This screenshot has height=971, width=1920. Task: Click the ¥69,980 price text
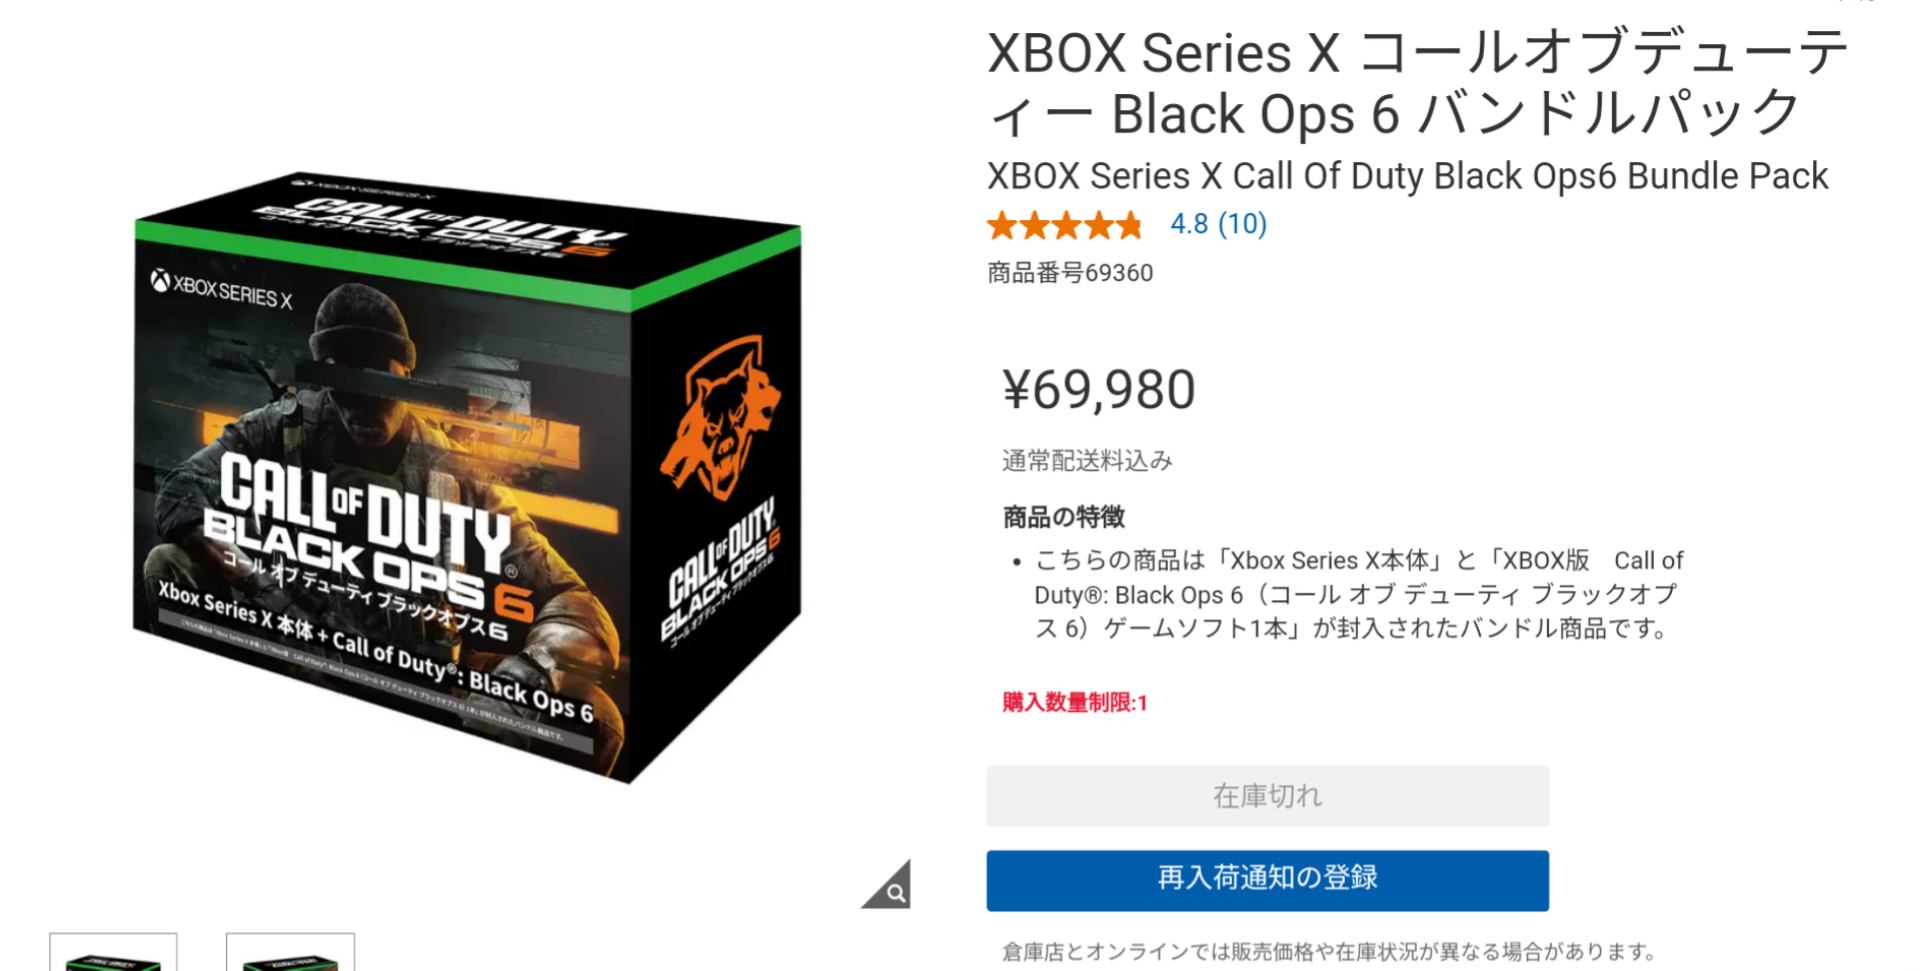point(1099,390)
